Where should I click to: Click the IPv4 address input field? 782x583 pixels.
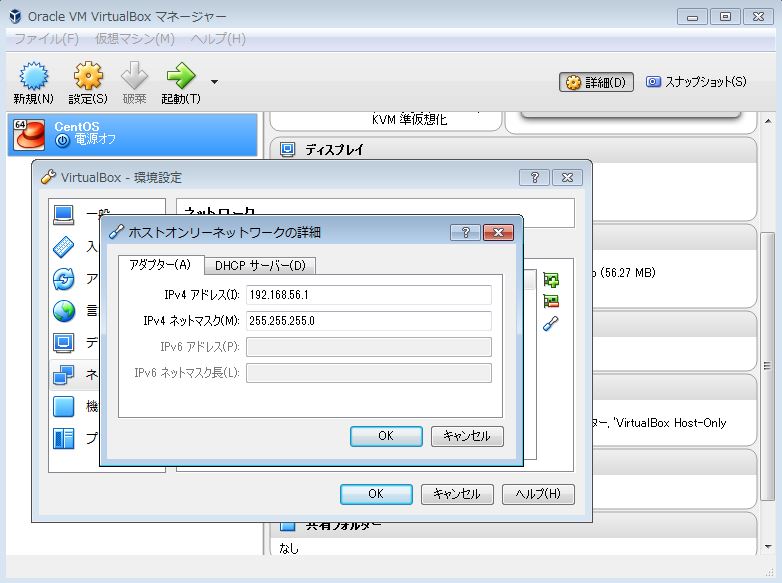pyautogui.click(x=369, y=295)
